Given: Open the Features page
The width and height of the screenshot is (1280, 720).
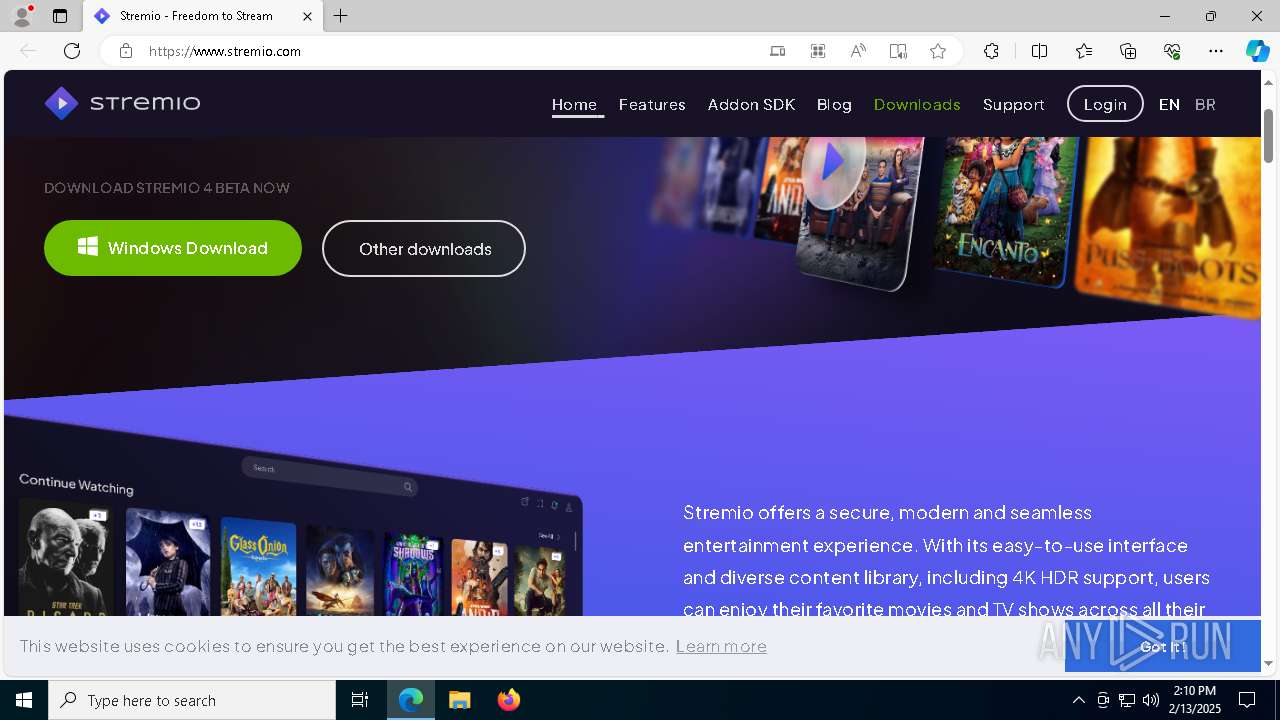Looking at the screenshot, I should (652, 104).
